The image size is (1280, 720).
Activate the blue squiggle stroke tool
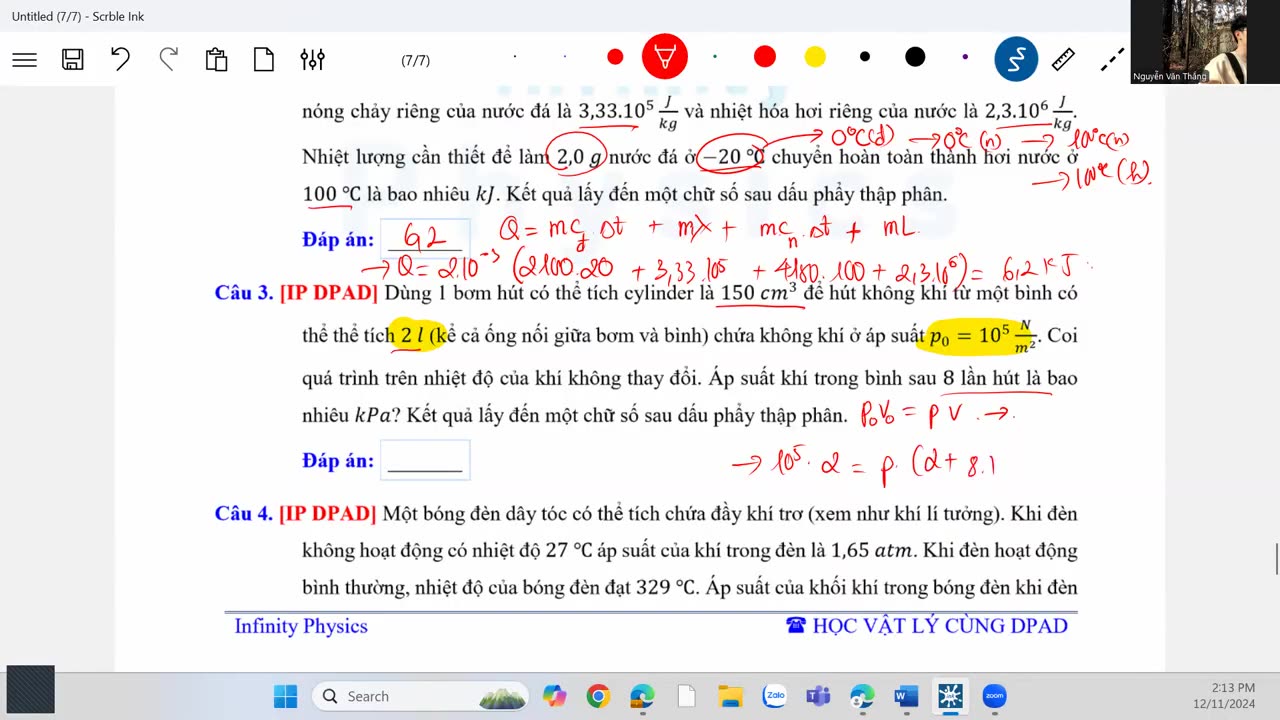[1016, 60]
